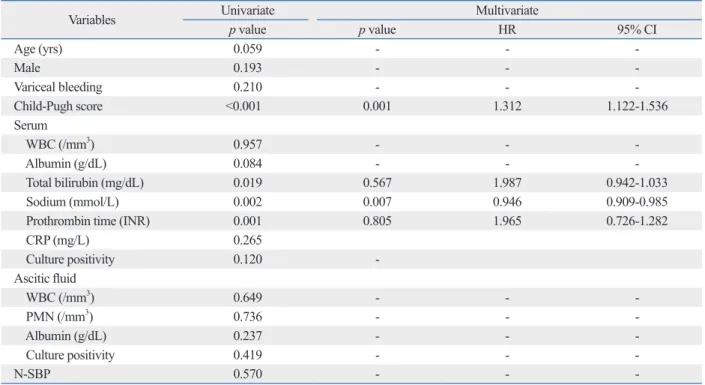Image resolution: width=705 pixels, height=385 pixels.
Task: Select the Age (yrs) row label
Action: point(38,49)
